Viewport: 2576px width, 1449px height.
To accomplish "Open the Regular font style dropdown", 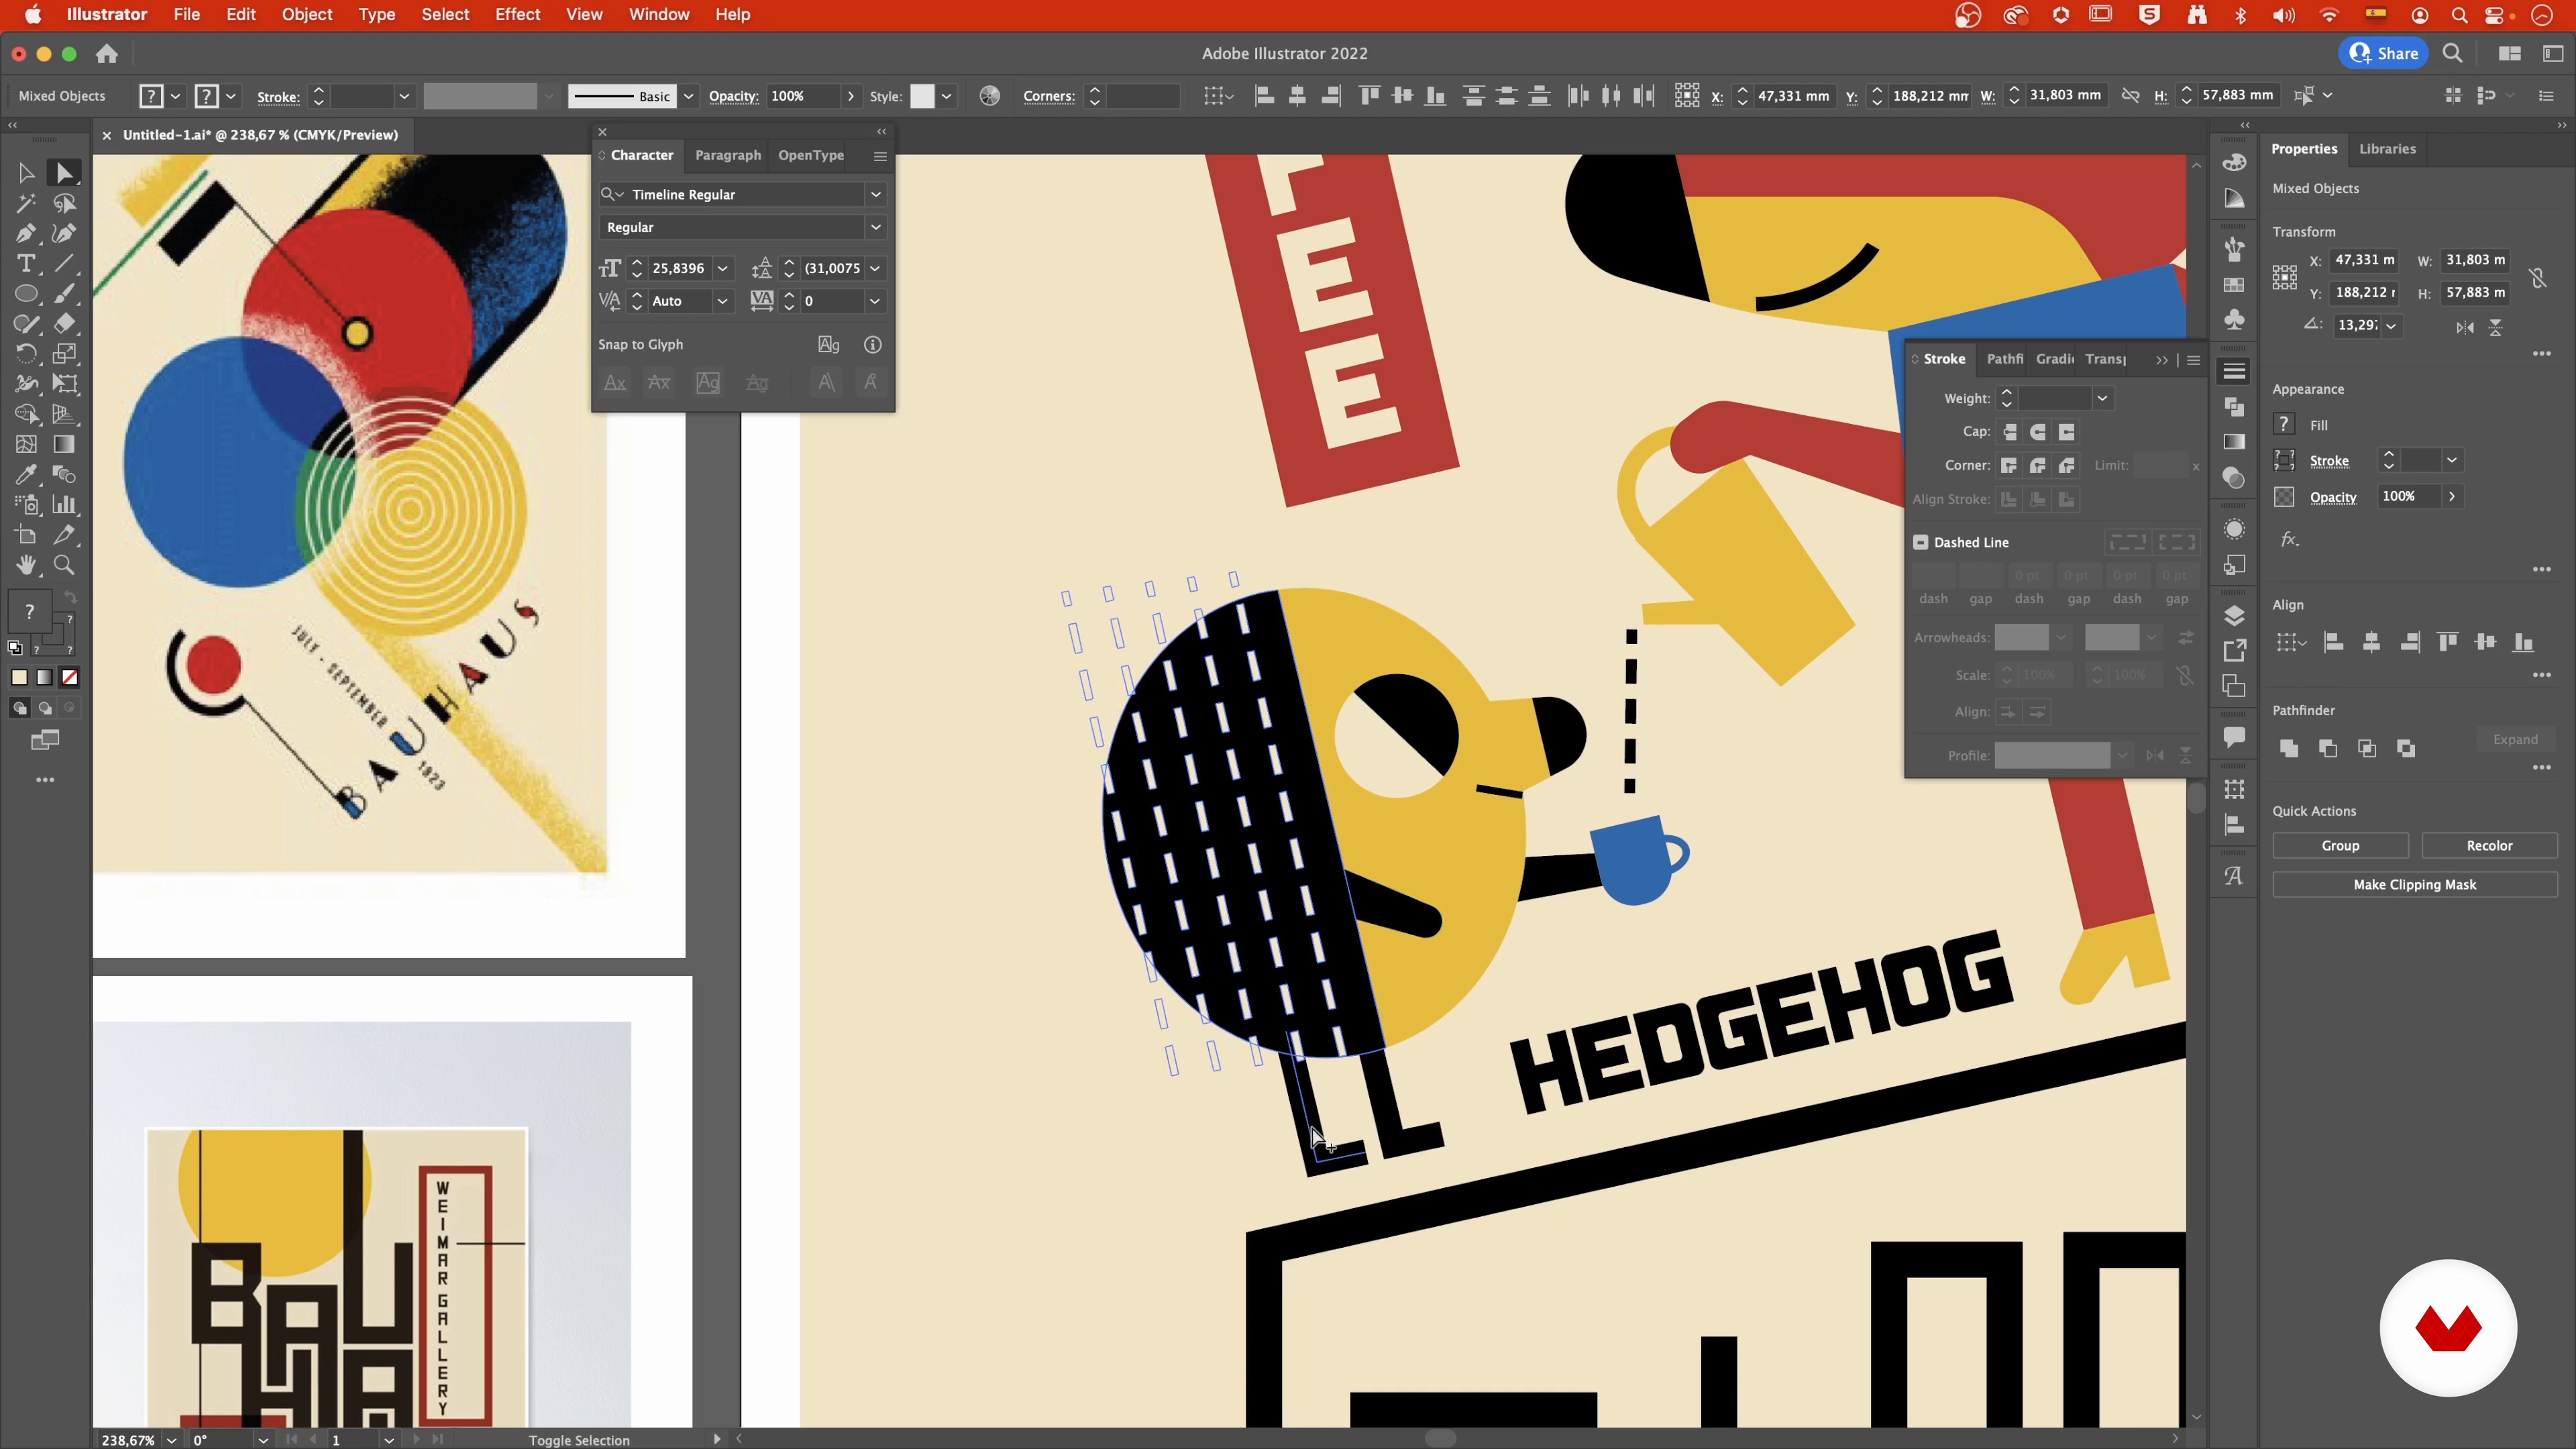I will (x=876, y=227).
